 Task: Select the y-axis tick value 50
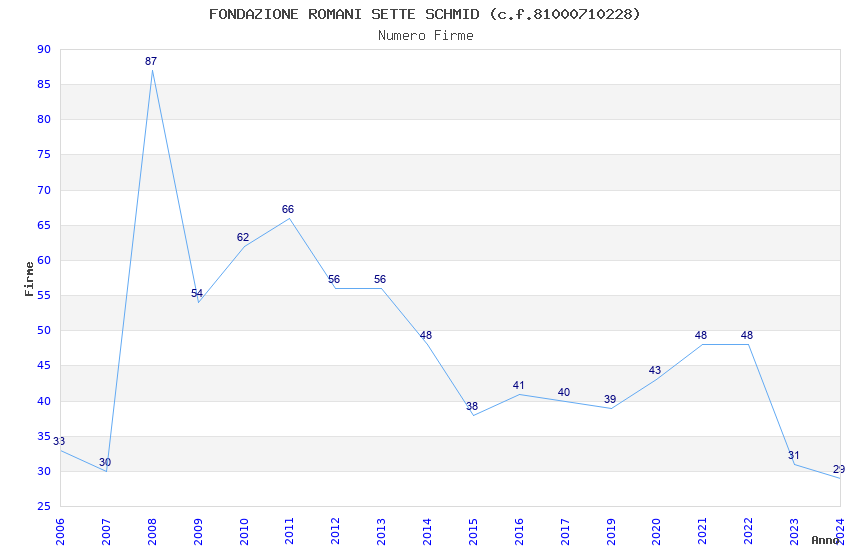(x=44, y=331)
